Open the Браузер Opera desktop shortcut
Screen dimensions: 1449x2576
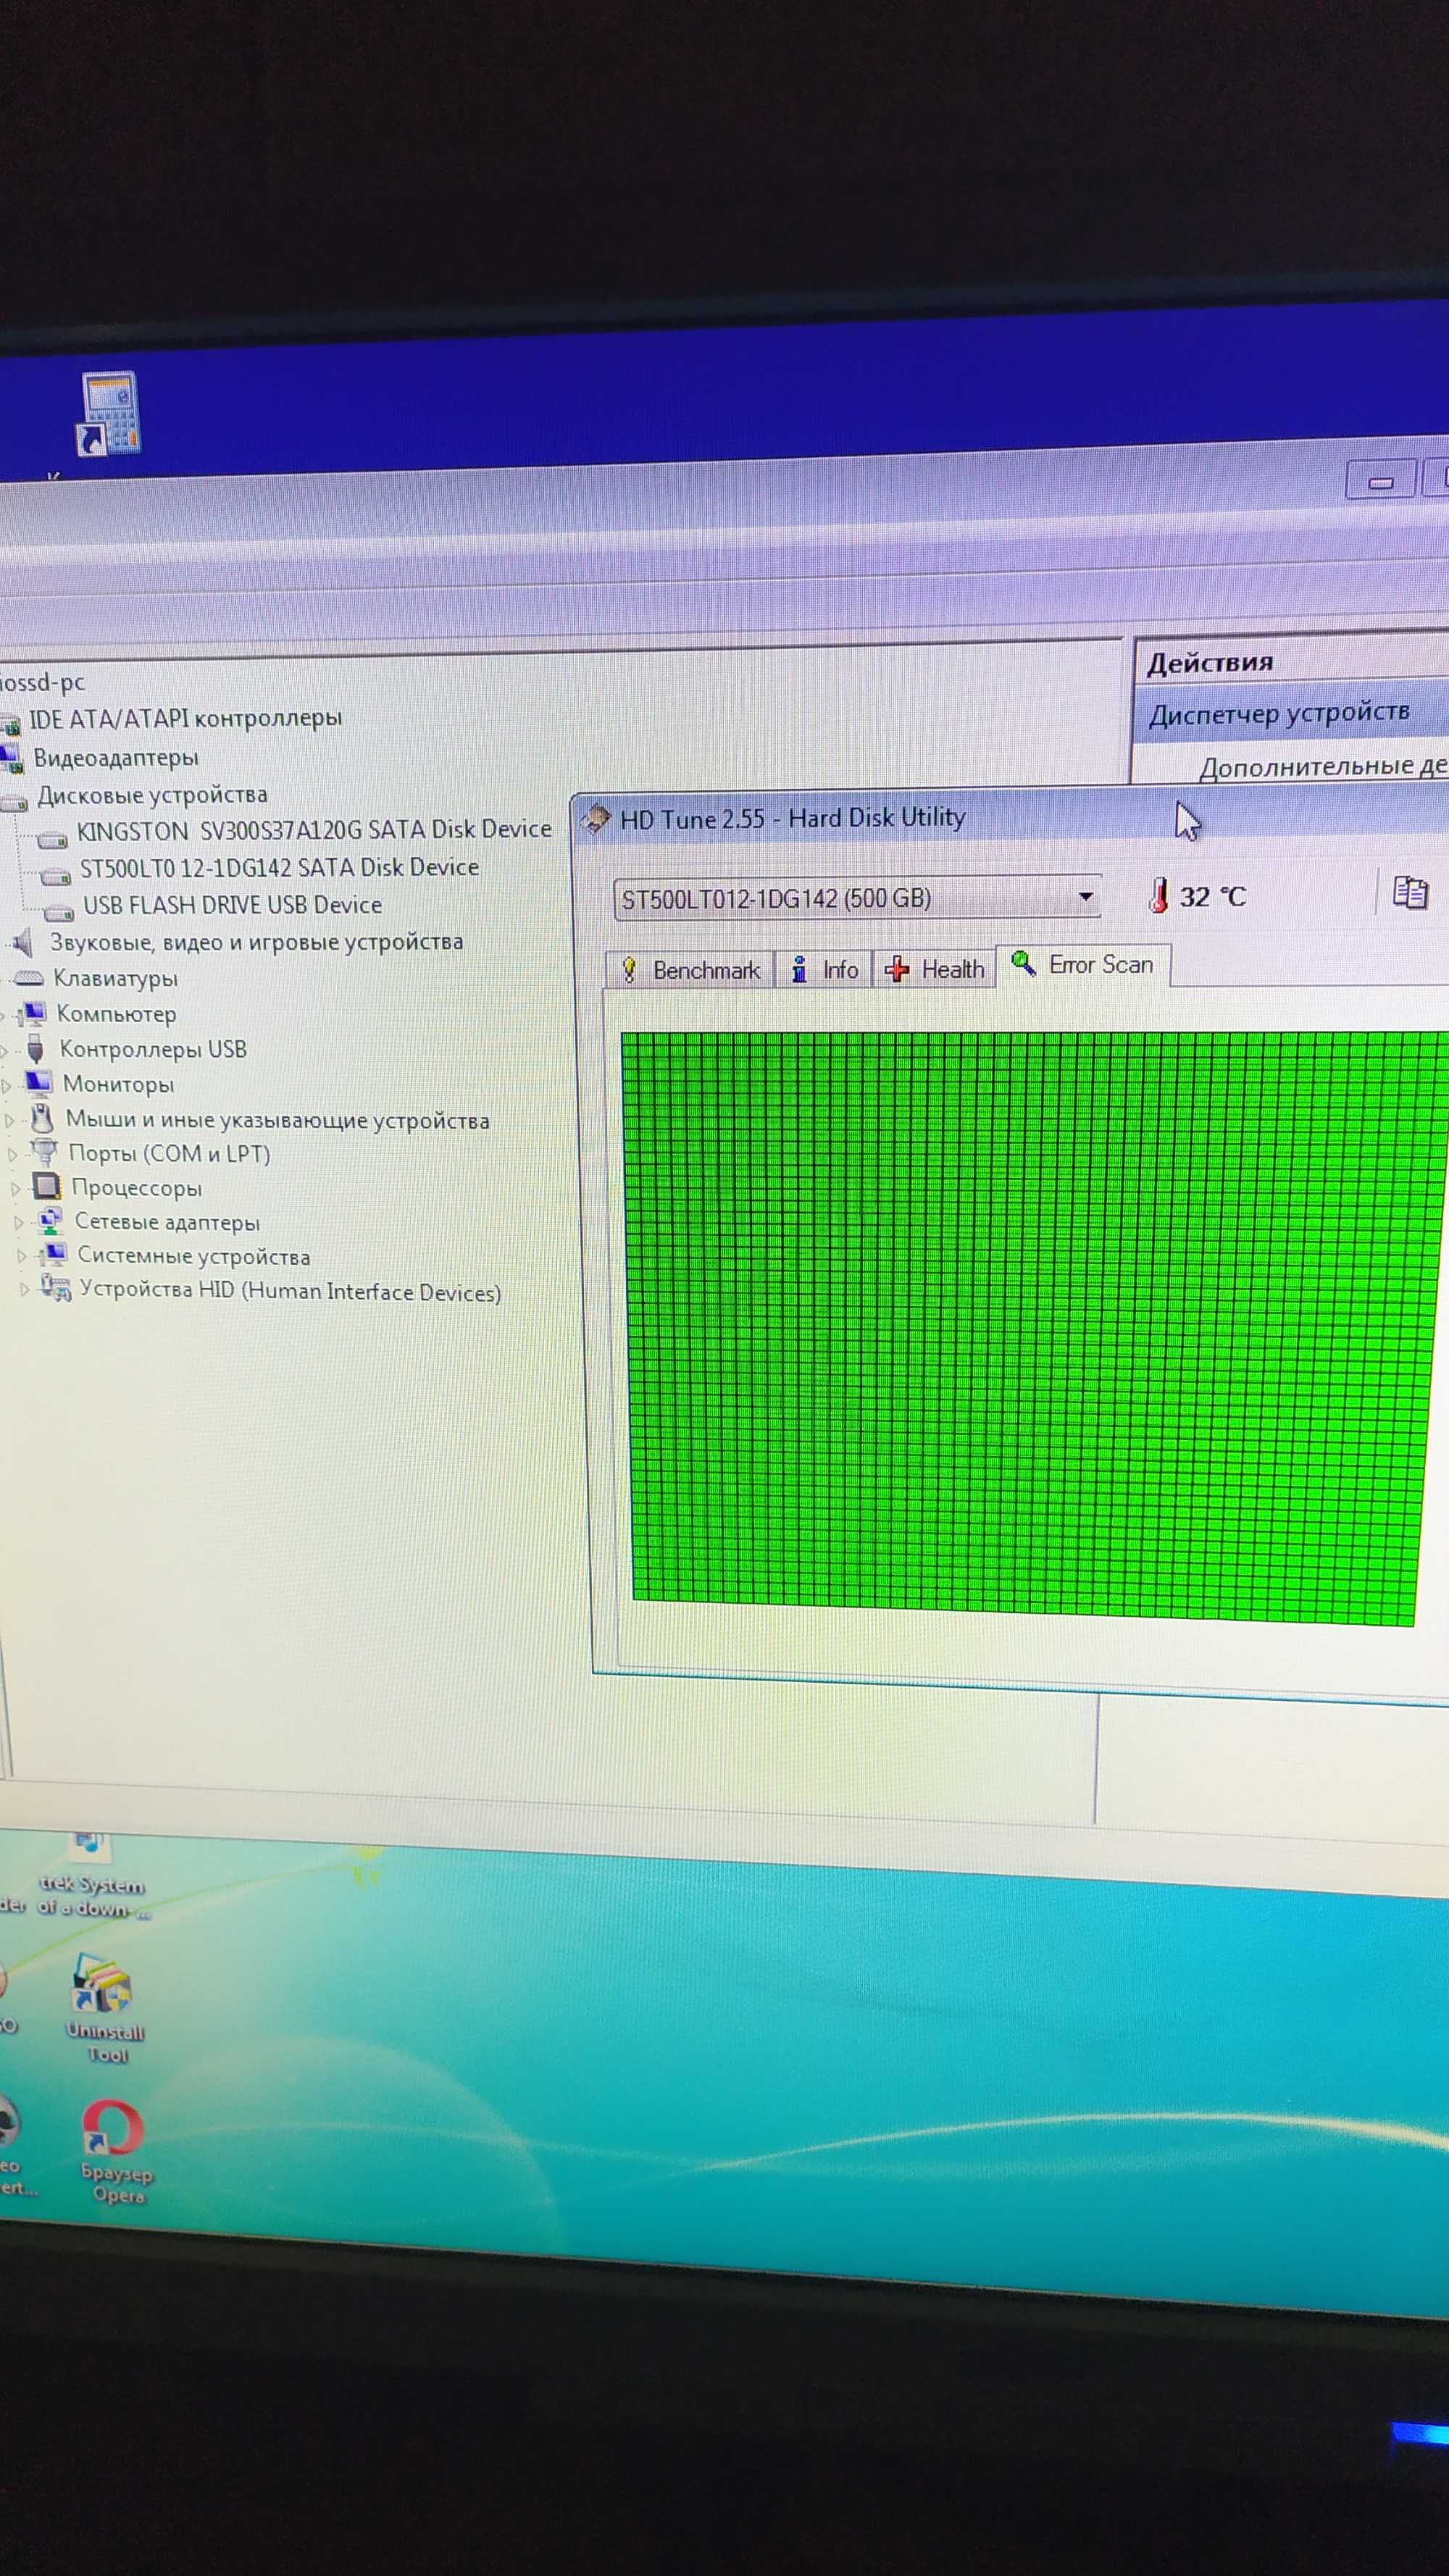pyautogui.click(x=115, y=2151)
